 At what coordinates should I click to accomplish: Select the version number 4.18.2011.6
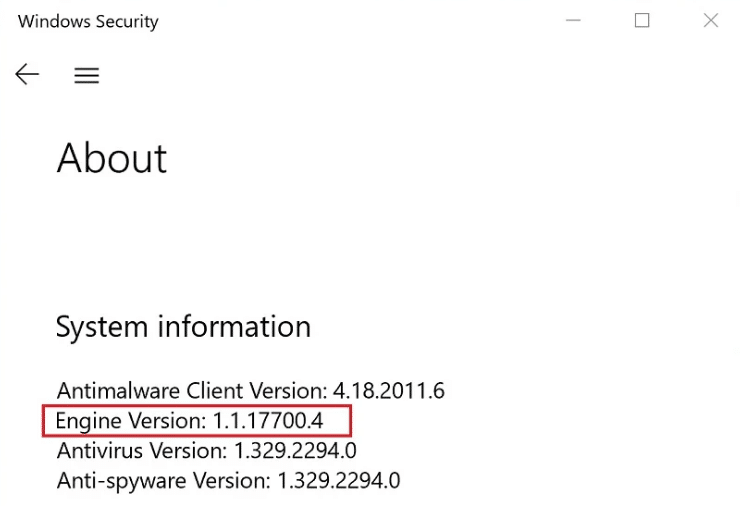tap(388, 390)
